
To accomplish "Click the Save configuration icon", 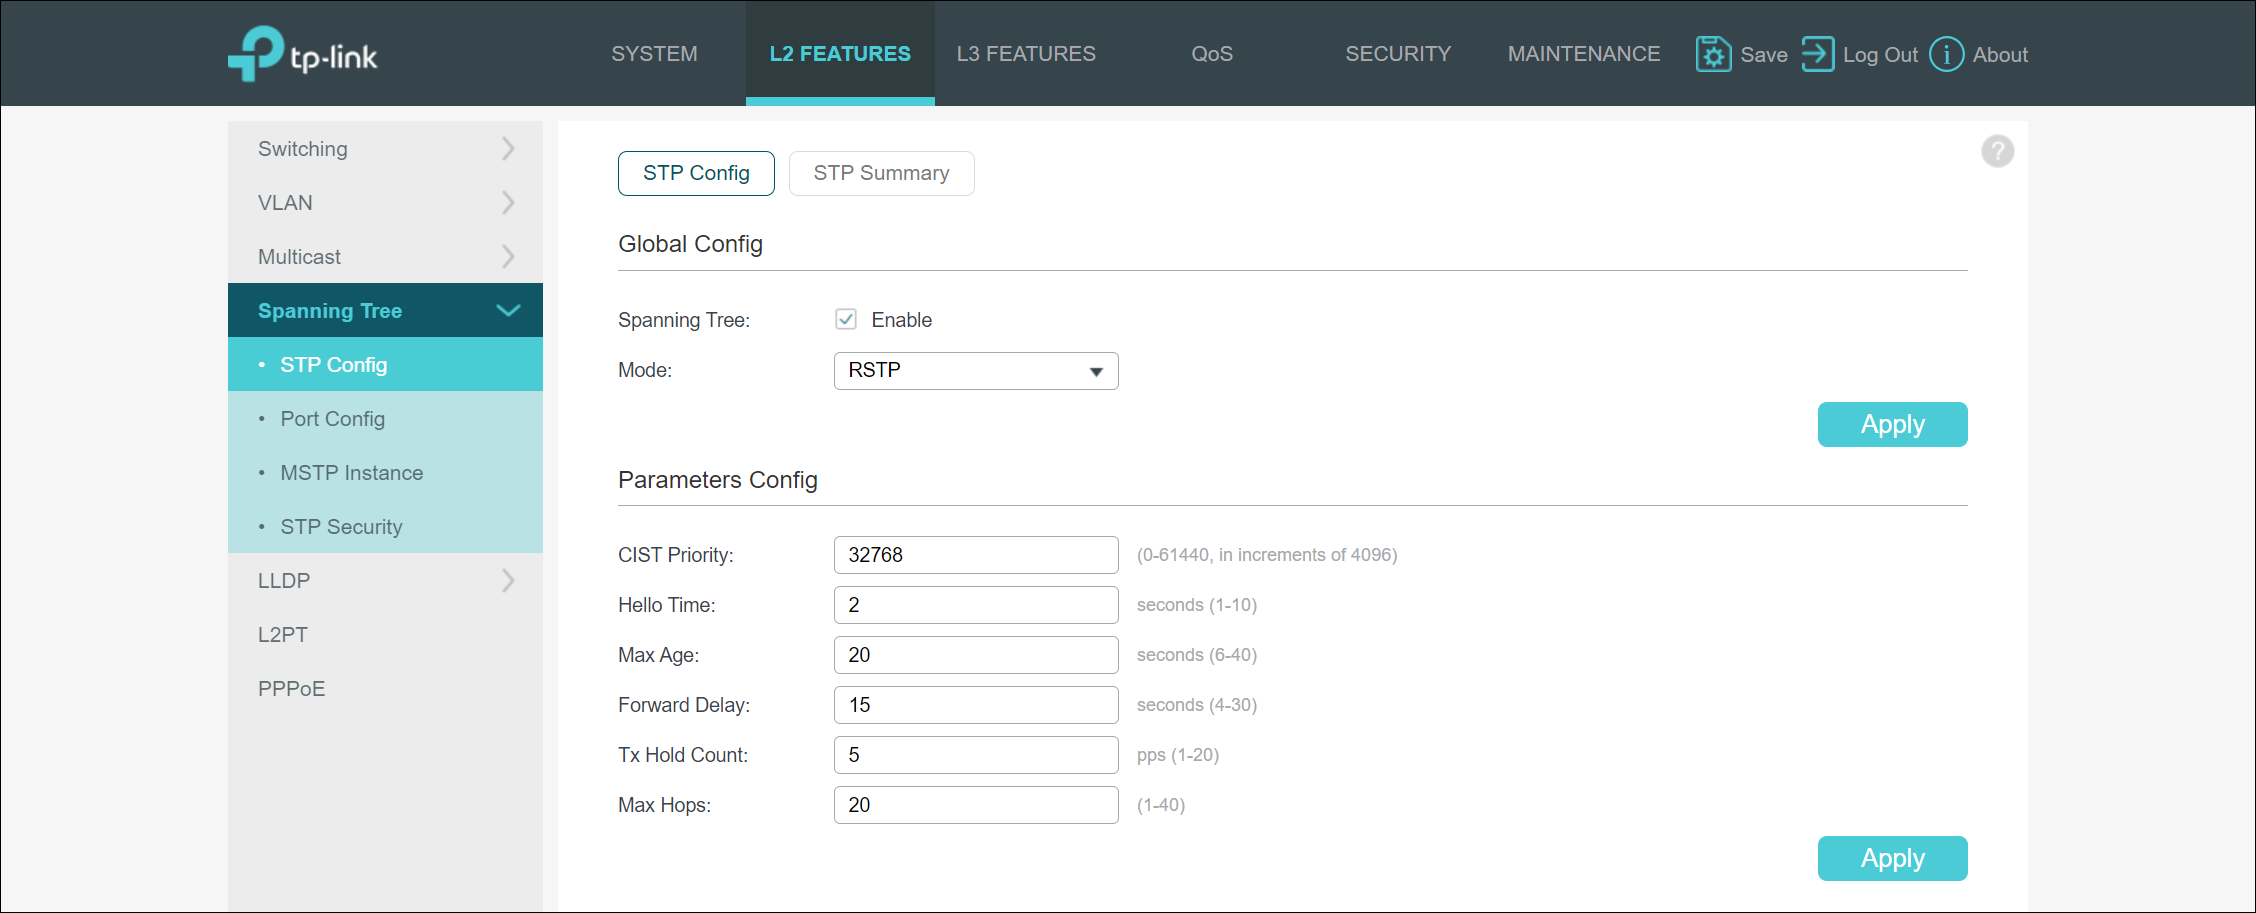I will [x=1713, y=54].
